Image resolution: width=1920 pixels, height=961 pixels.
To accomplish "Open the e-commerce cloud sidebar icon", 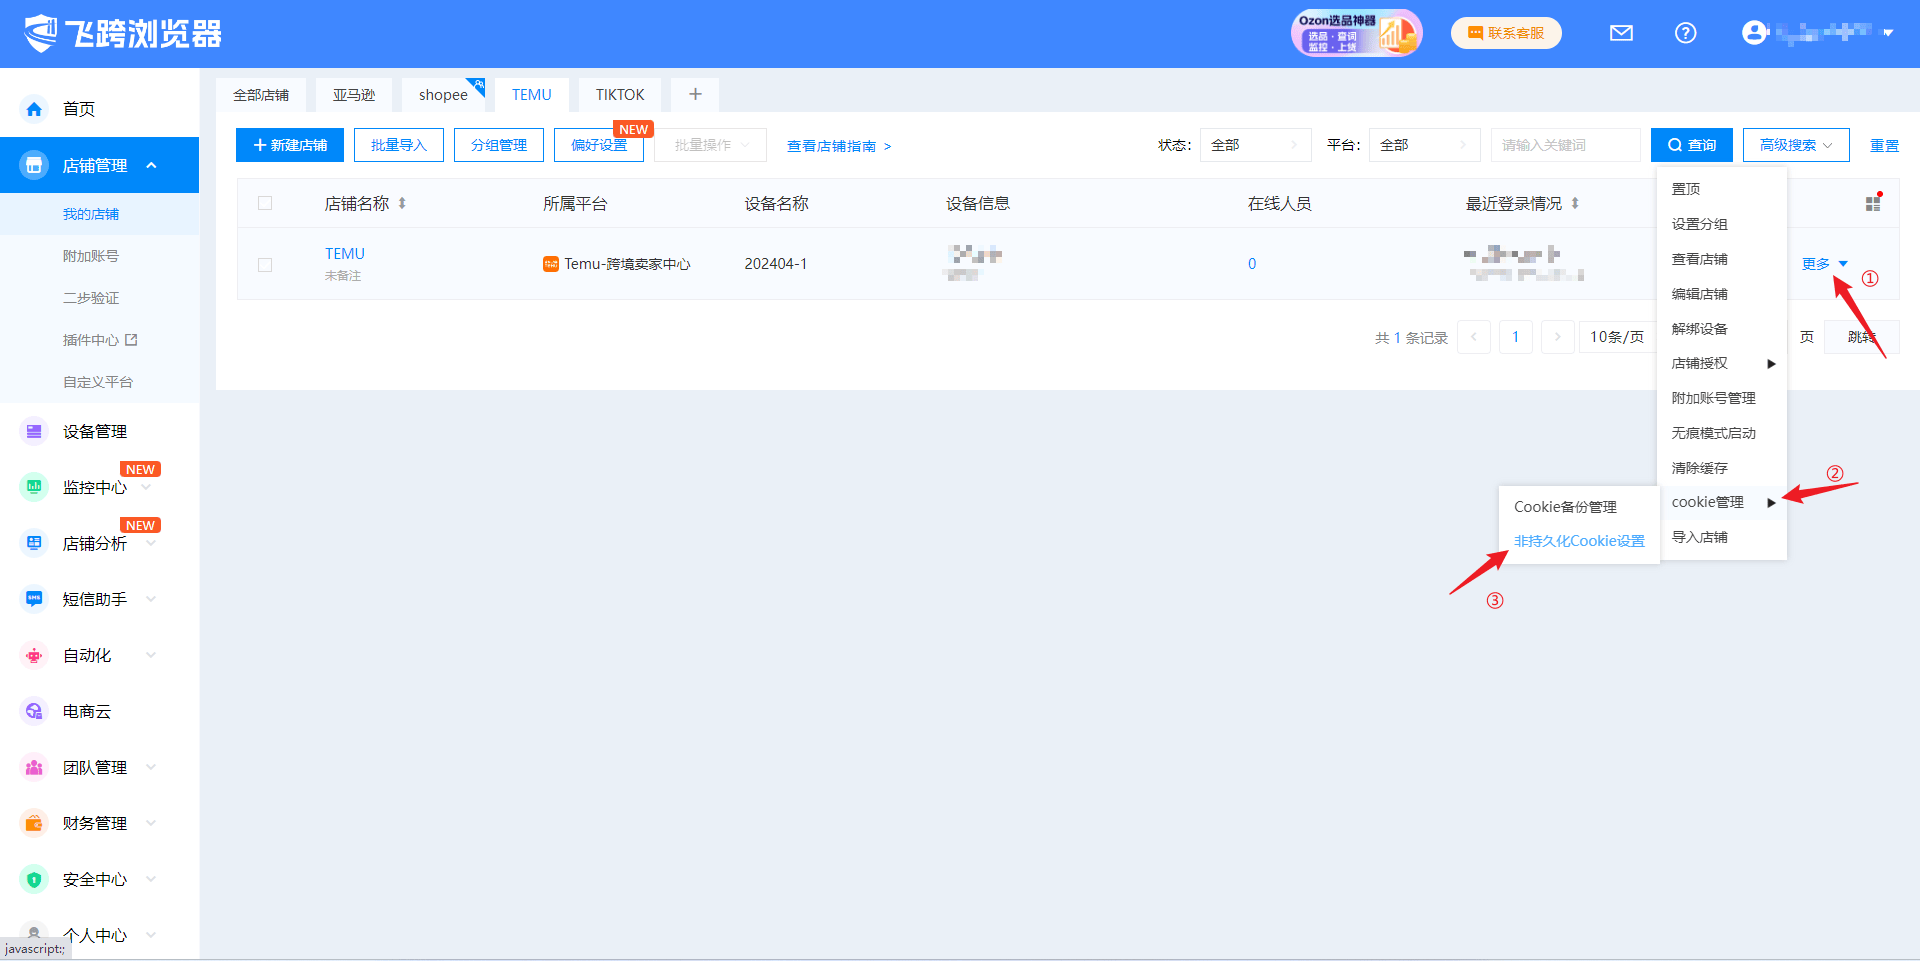I will tap(35, 712).
